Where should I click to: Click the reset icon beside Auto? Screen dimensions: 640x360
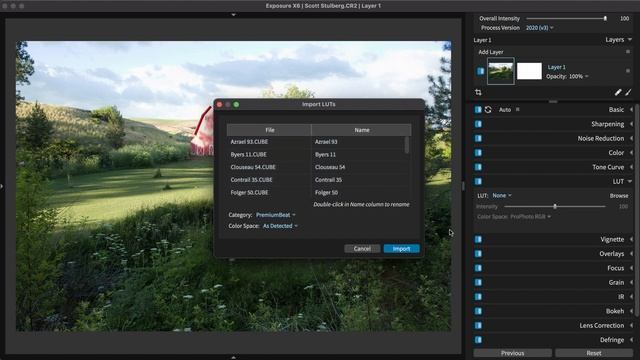click(488, 109)
